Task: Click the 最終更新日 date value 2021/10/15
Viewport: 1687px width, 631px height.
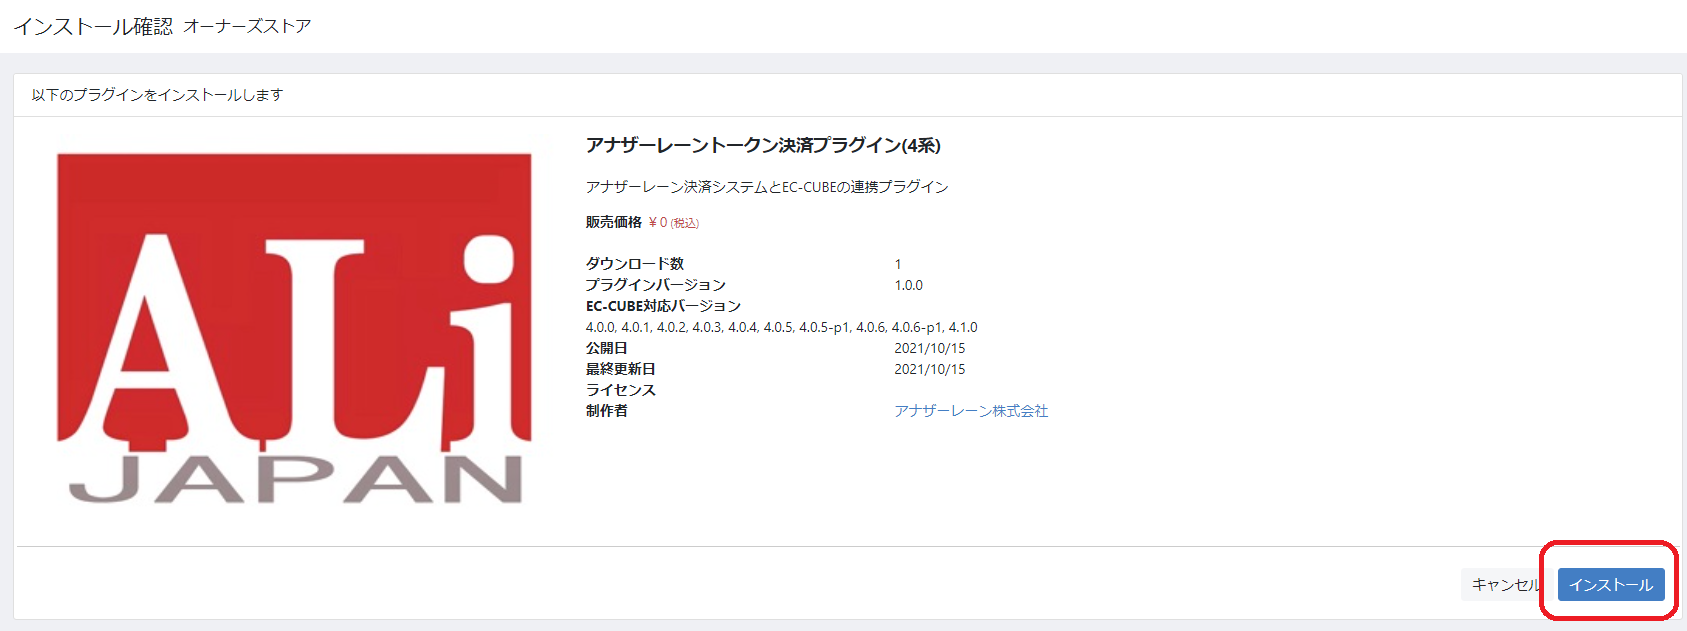Action: coord(930,370)
